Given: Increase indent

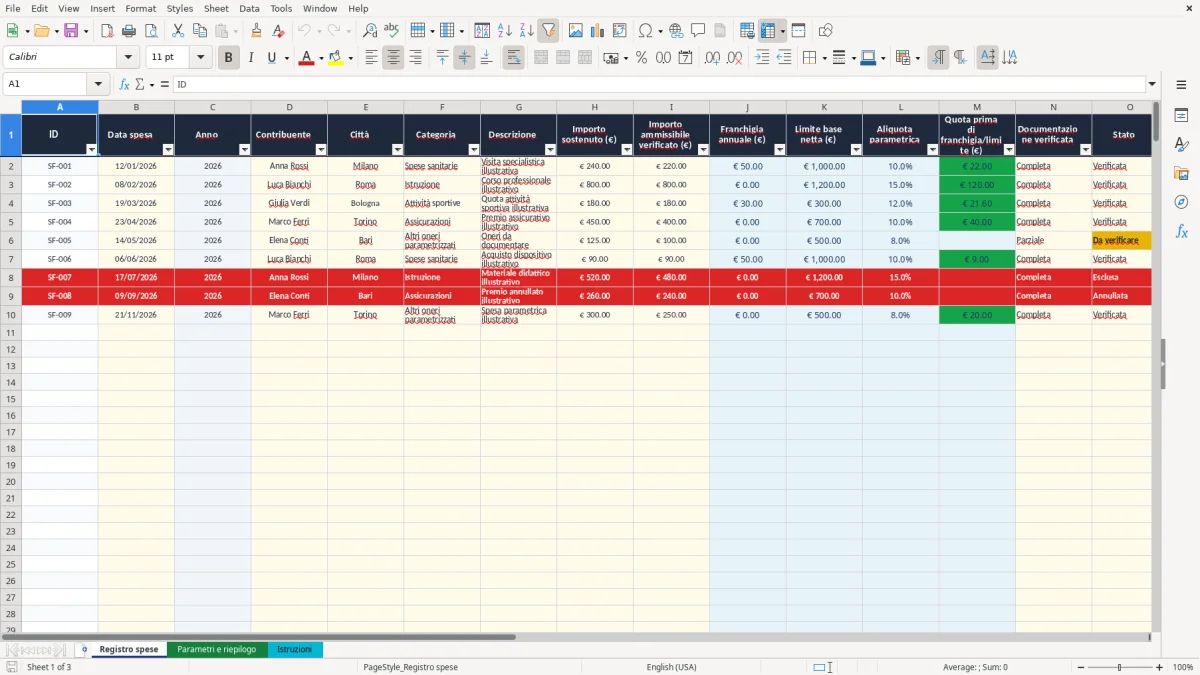Looking at the screenshot, I should [x=762, y=58].
